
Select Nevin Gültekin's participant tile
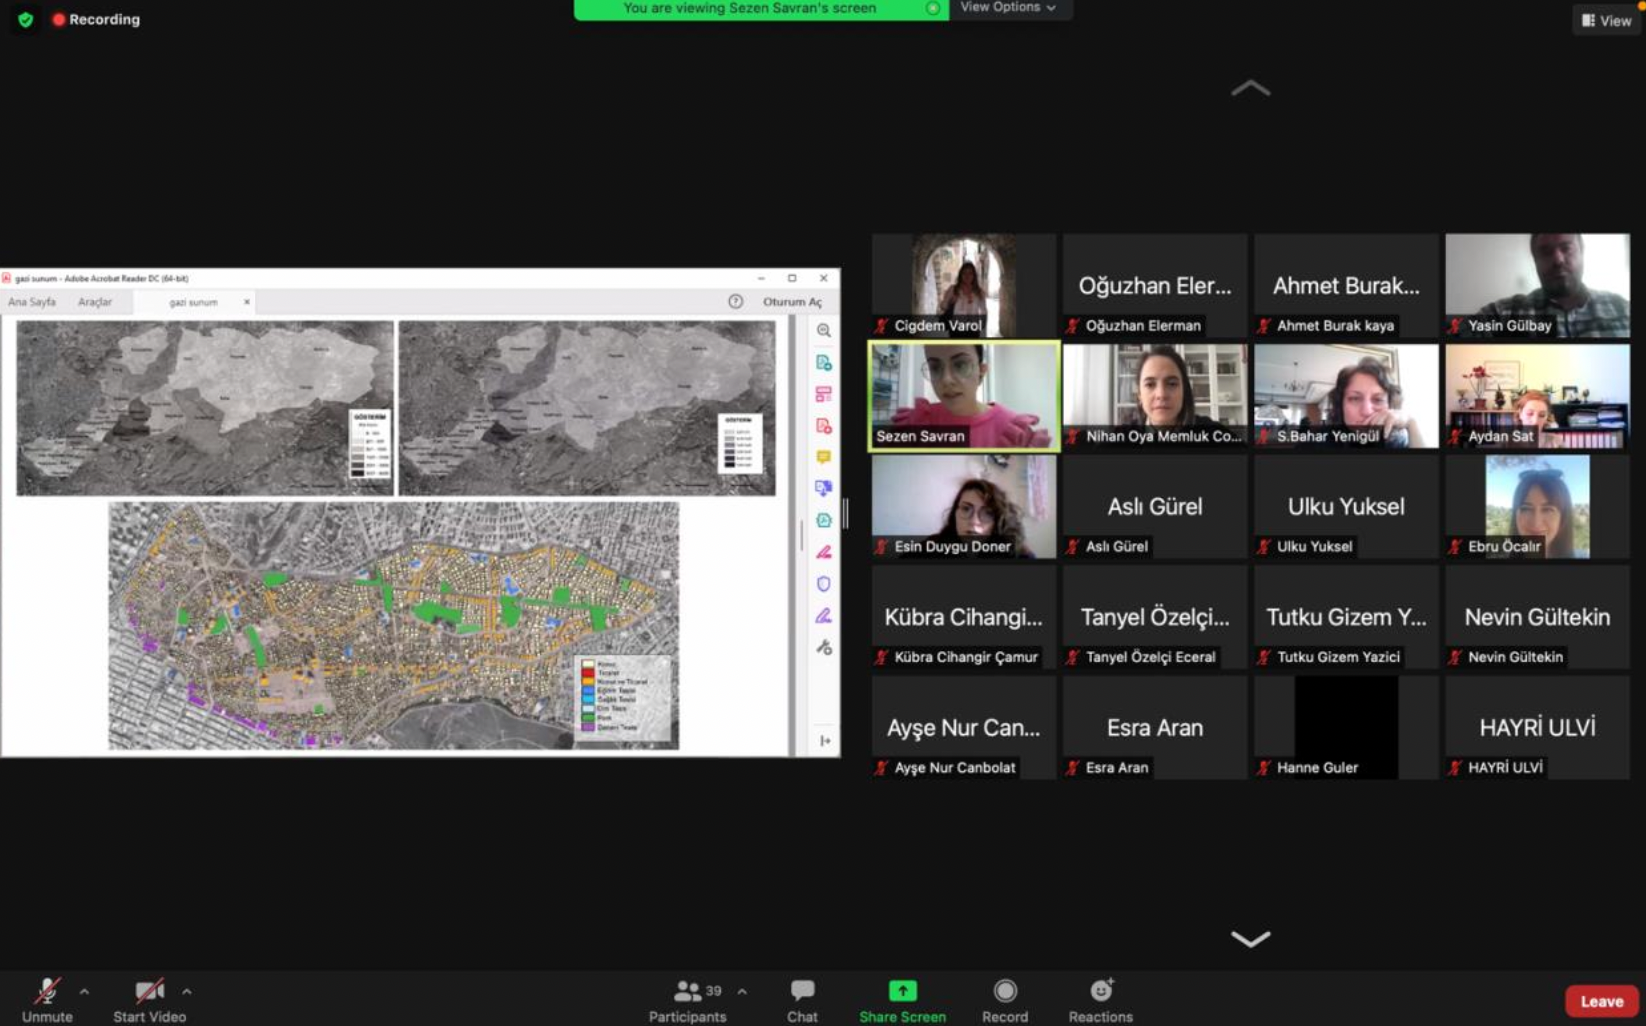tap(1537, 617)
